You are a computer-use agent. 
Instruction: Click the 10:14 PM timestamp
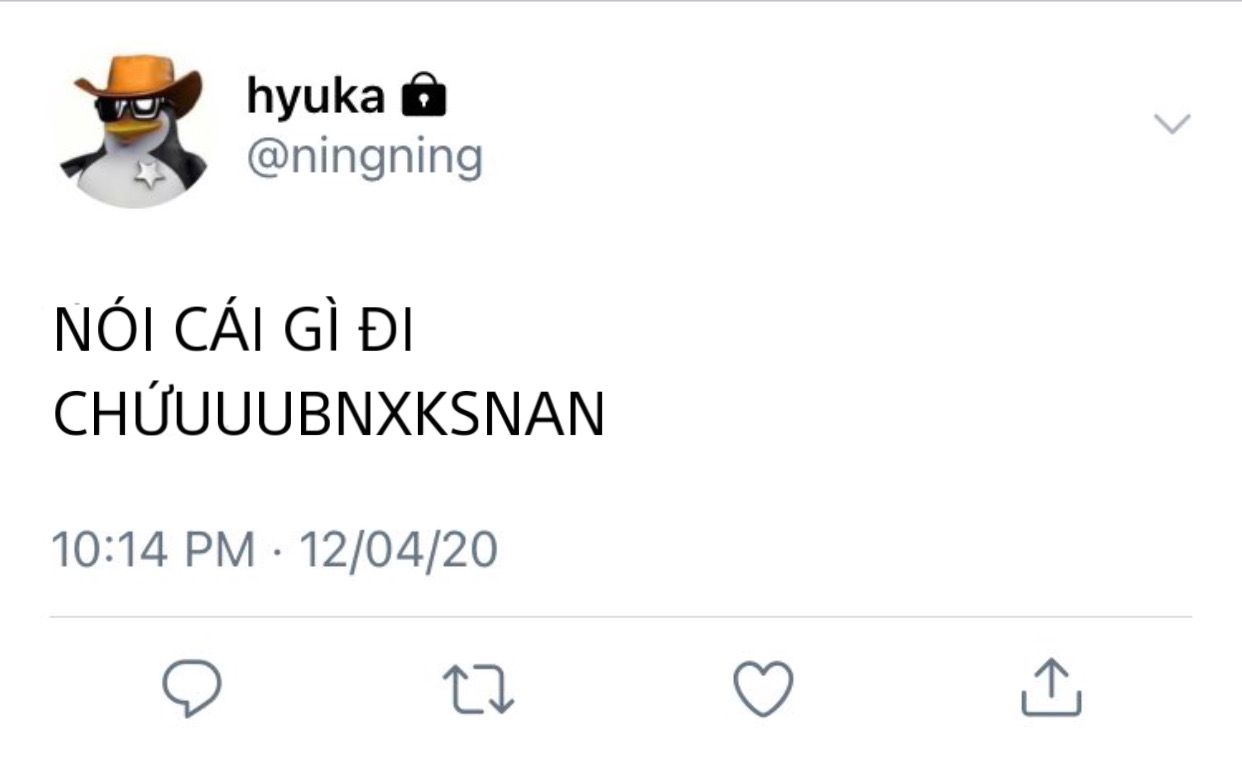[153, 549]
